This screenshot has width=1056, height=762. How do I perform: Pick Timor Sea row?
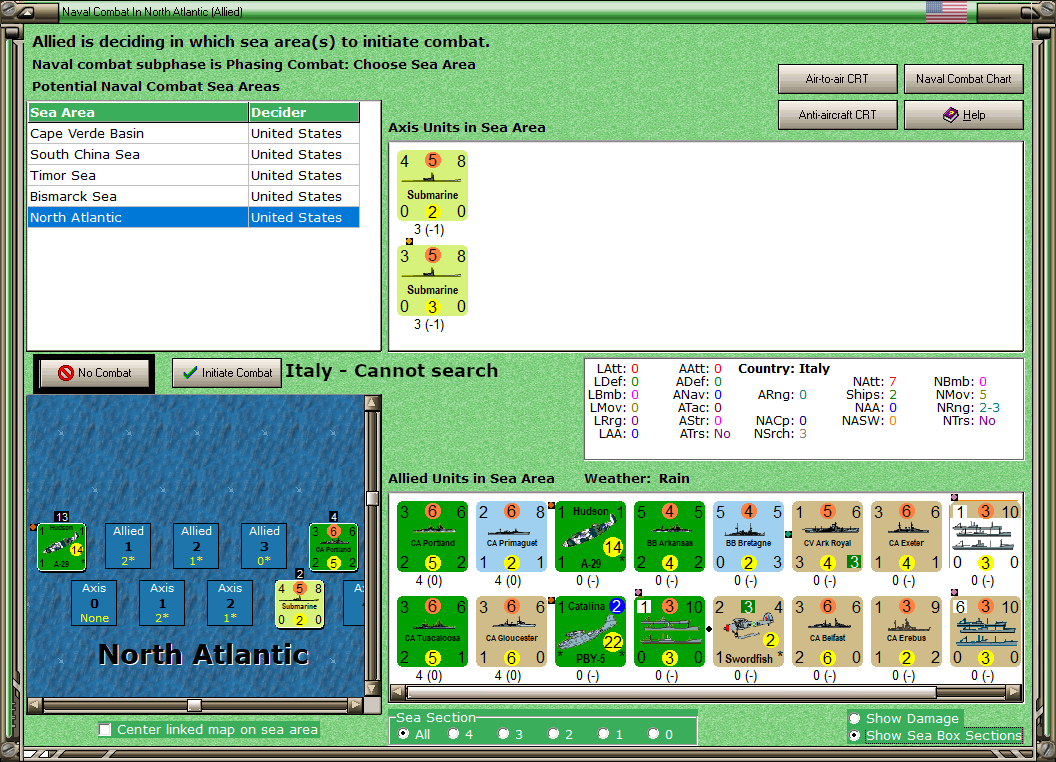193,175
